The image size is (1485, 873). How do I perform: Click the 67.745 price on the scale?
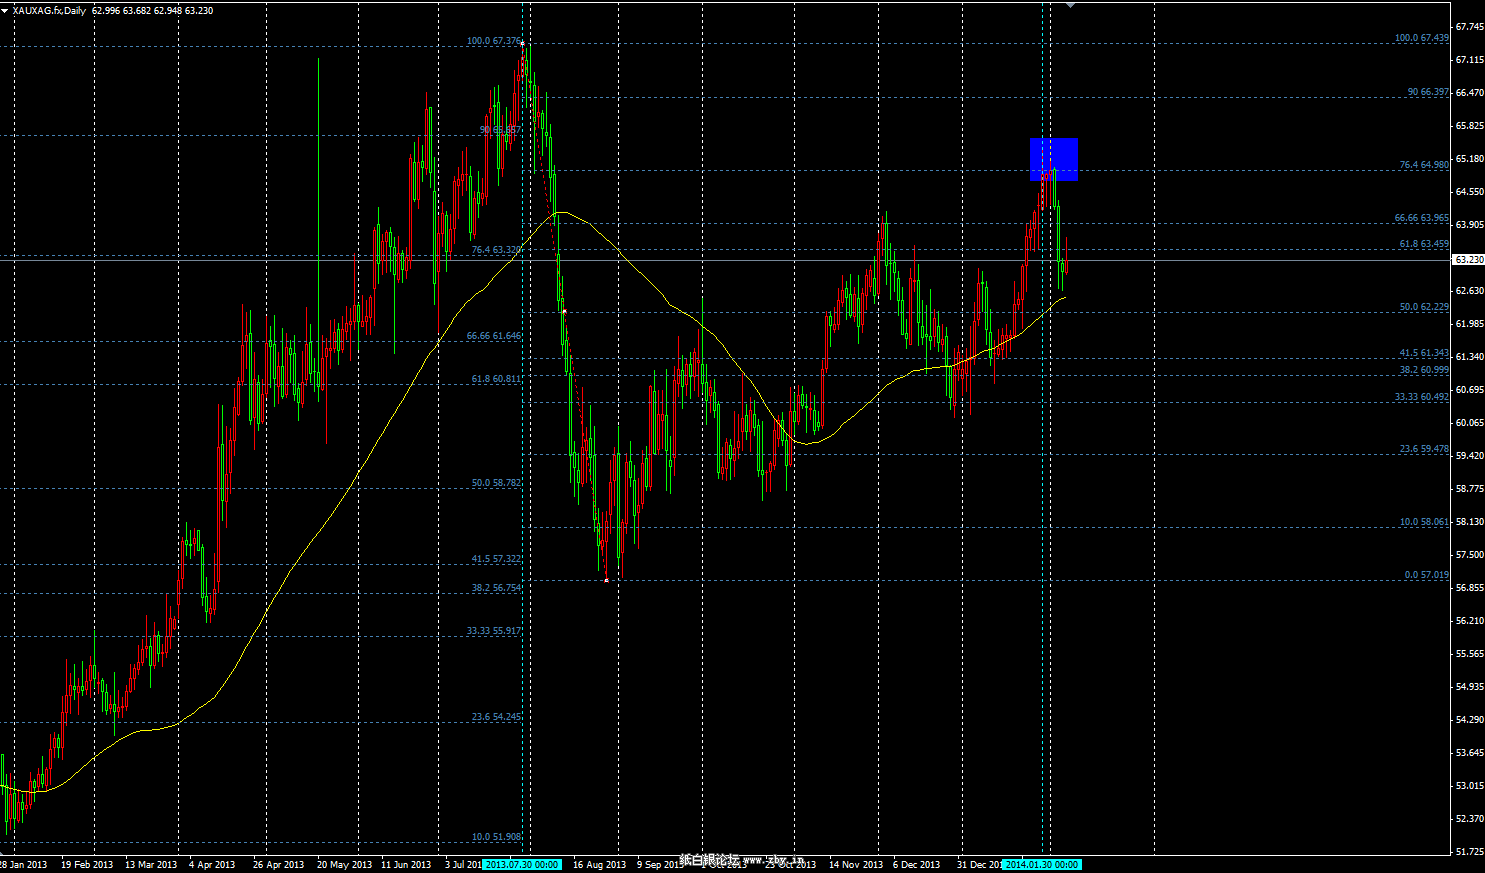(1469, 27)
